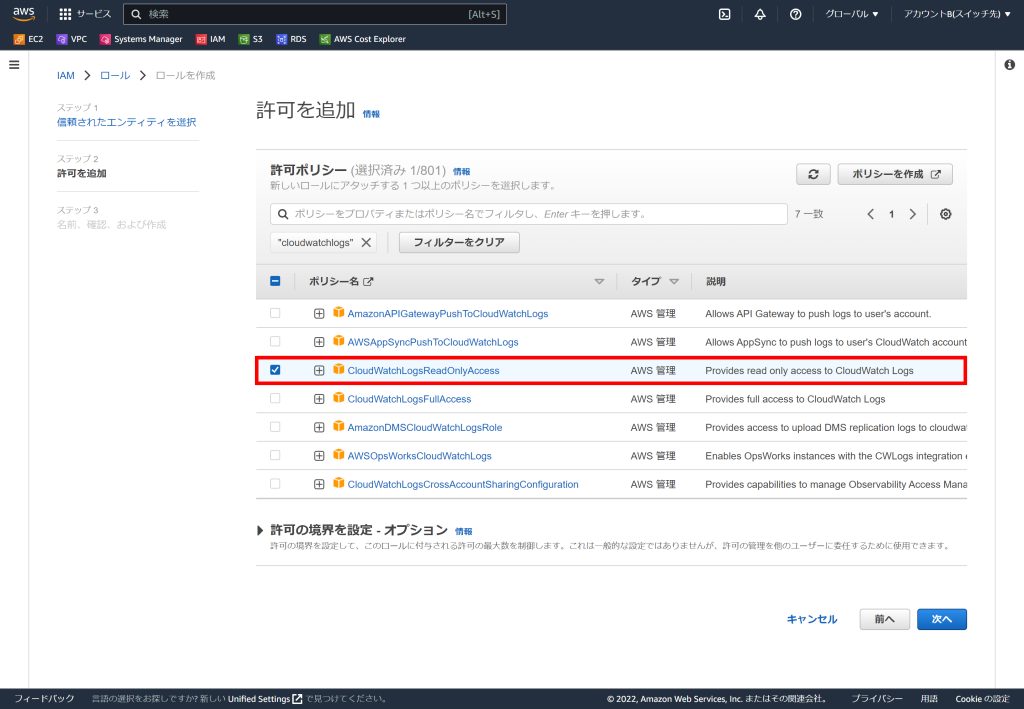Open AWS Cost Explorer shortcut
The height and width of the screenshot is (709, 1024).
pyautogui.click(x=362, y=39)
